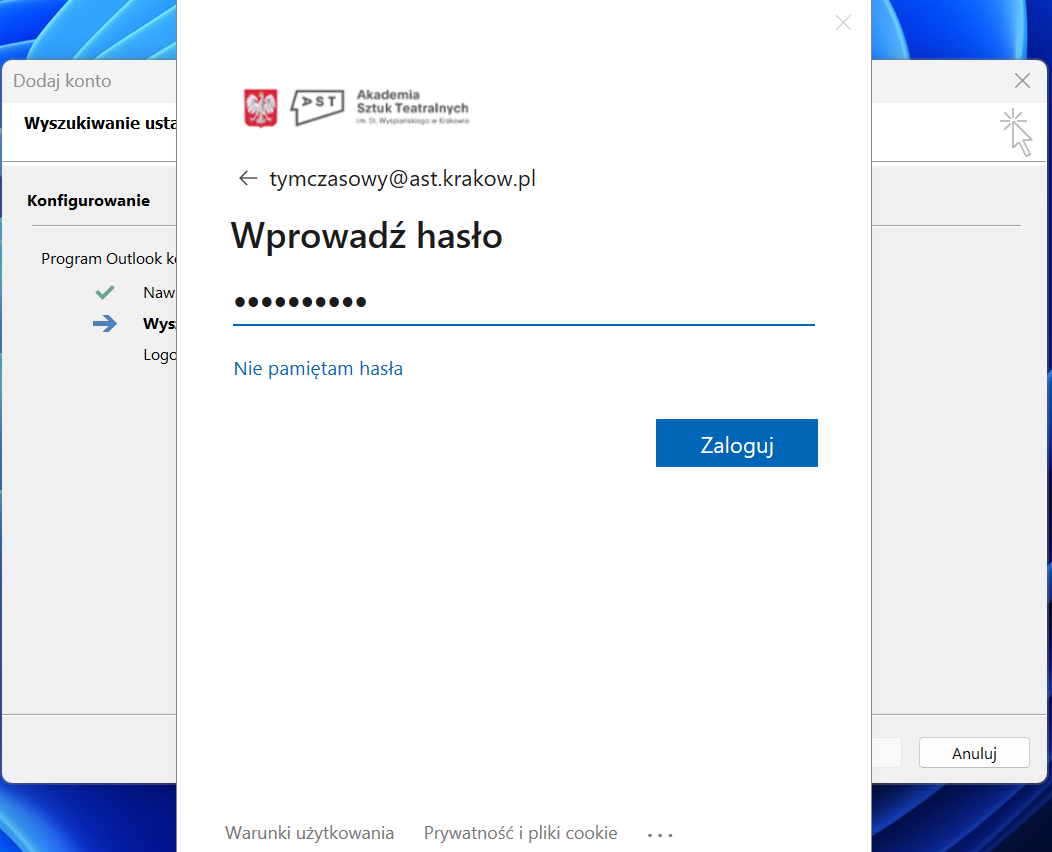
Task: Click the cursor-click icon in Dodaj konto window
Action: (1016, 132)
